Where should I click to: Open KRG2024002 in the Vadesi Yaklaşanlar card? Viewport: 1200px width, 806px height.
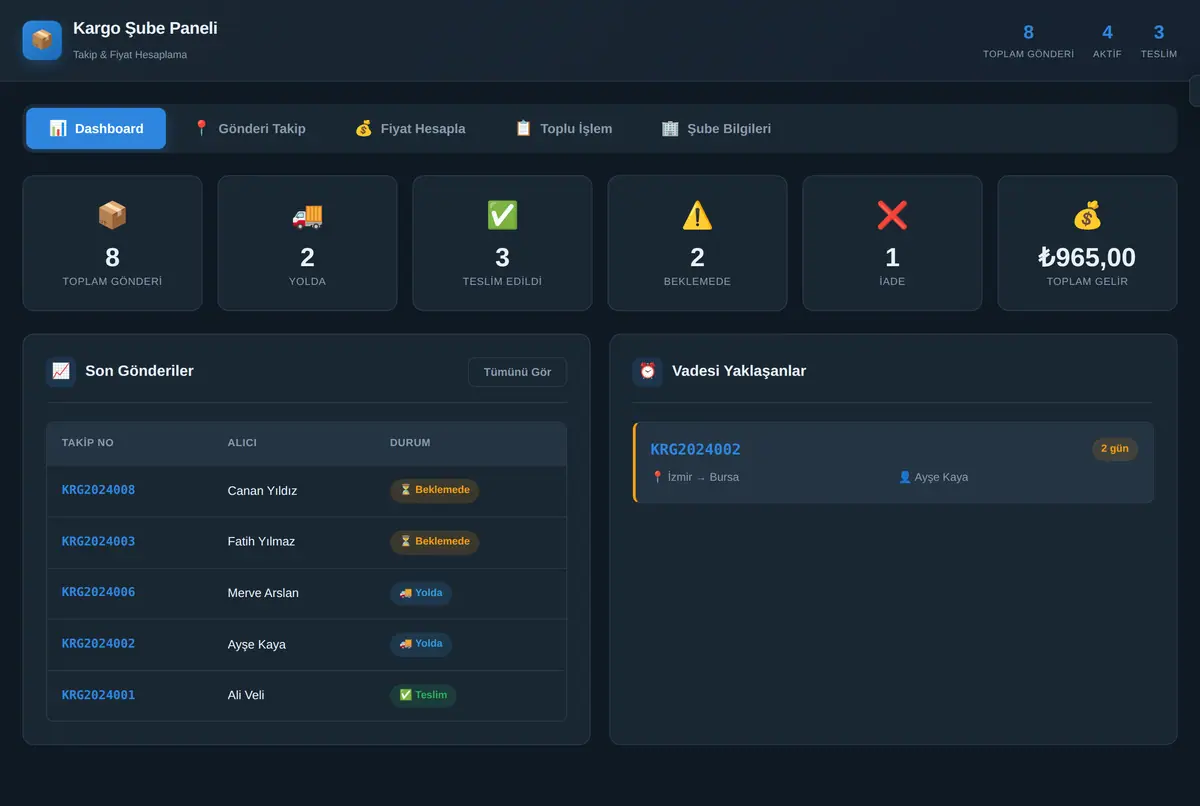pos(696,449)
